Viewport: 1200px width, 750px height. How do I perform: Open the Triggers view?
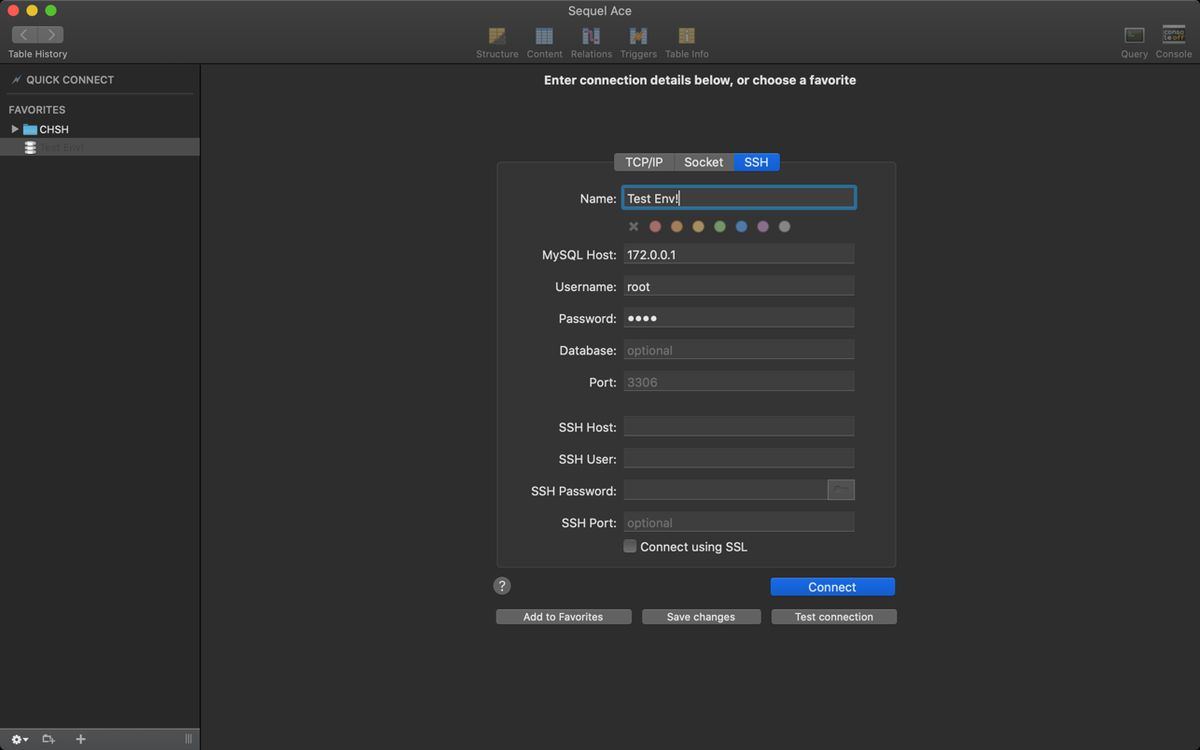pos(638,42)
